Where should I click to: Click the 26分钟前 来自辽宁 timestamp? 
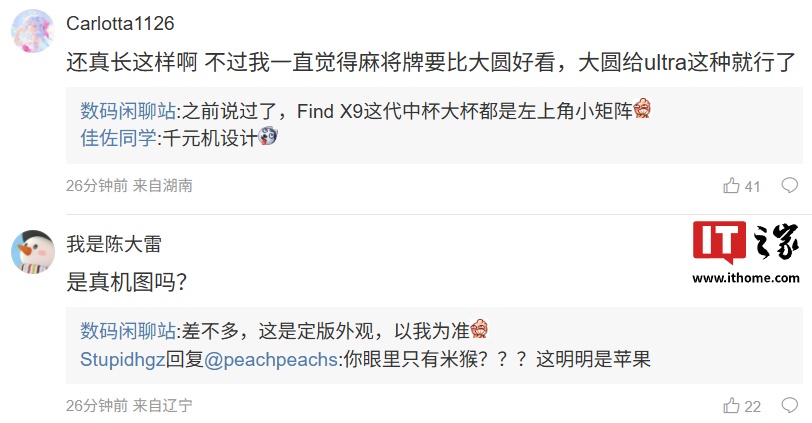pyautogui.click(x=129, y=405)
